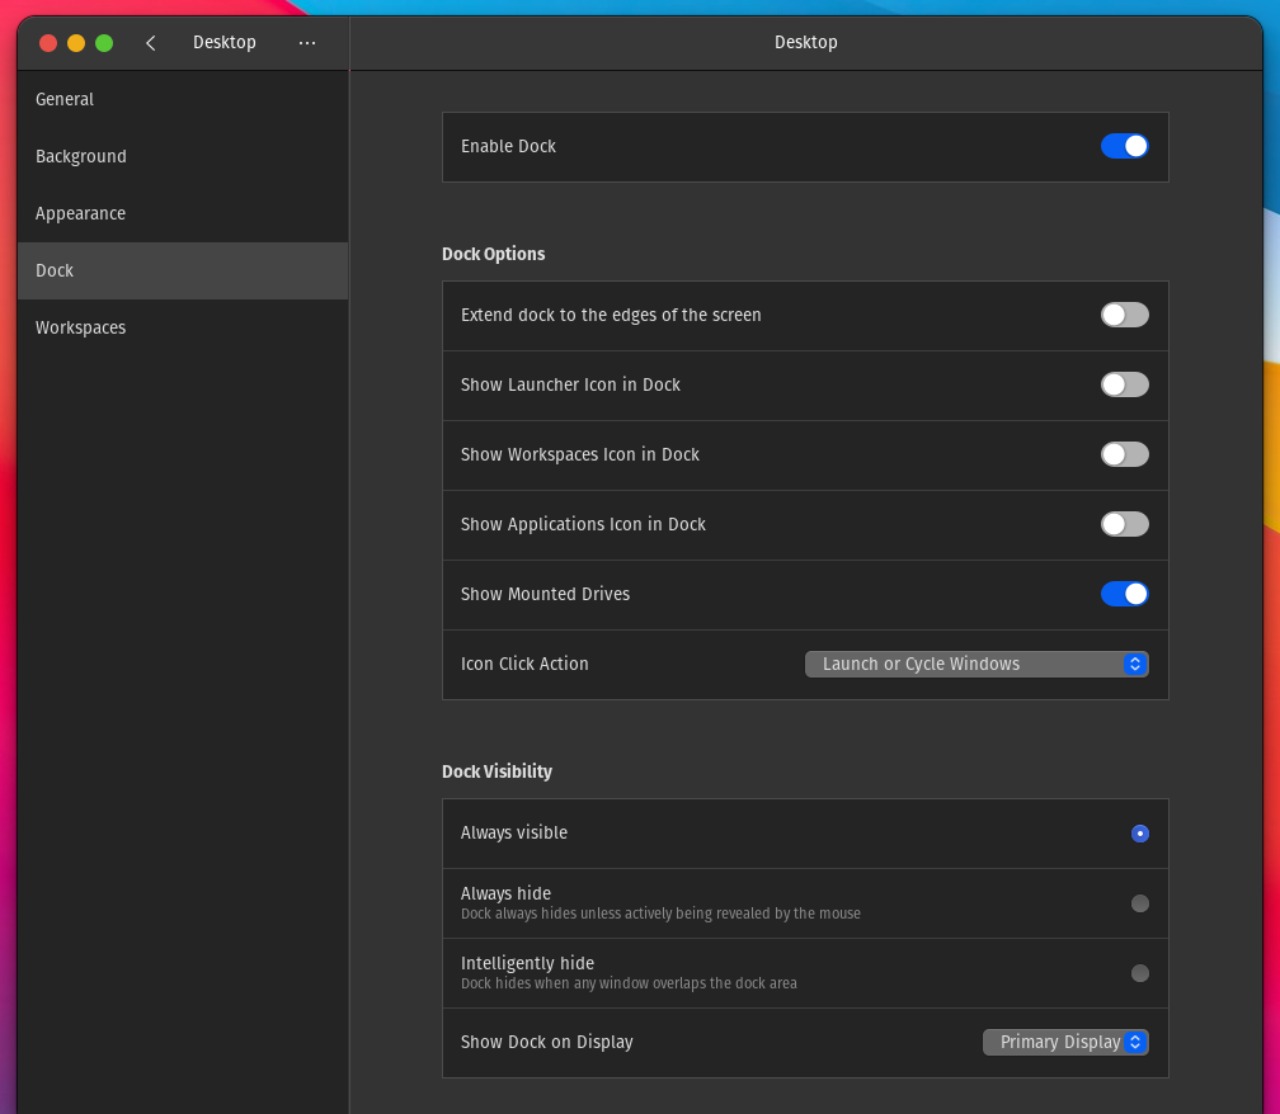Open the Appearance settings section
The width and height of the screenshot is (1280, 1114).
point(183,213)
